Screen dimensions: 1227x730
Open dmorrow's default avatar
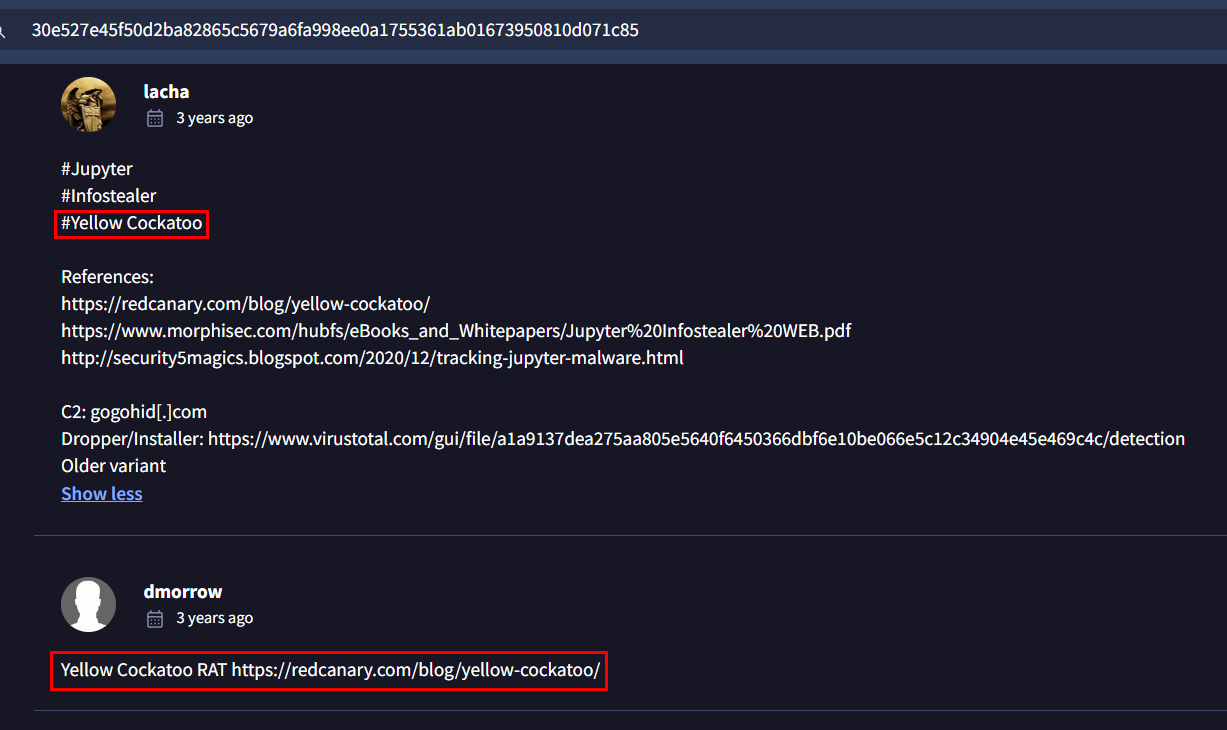click(89, 604)
